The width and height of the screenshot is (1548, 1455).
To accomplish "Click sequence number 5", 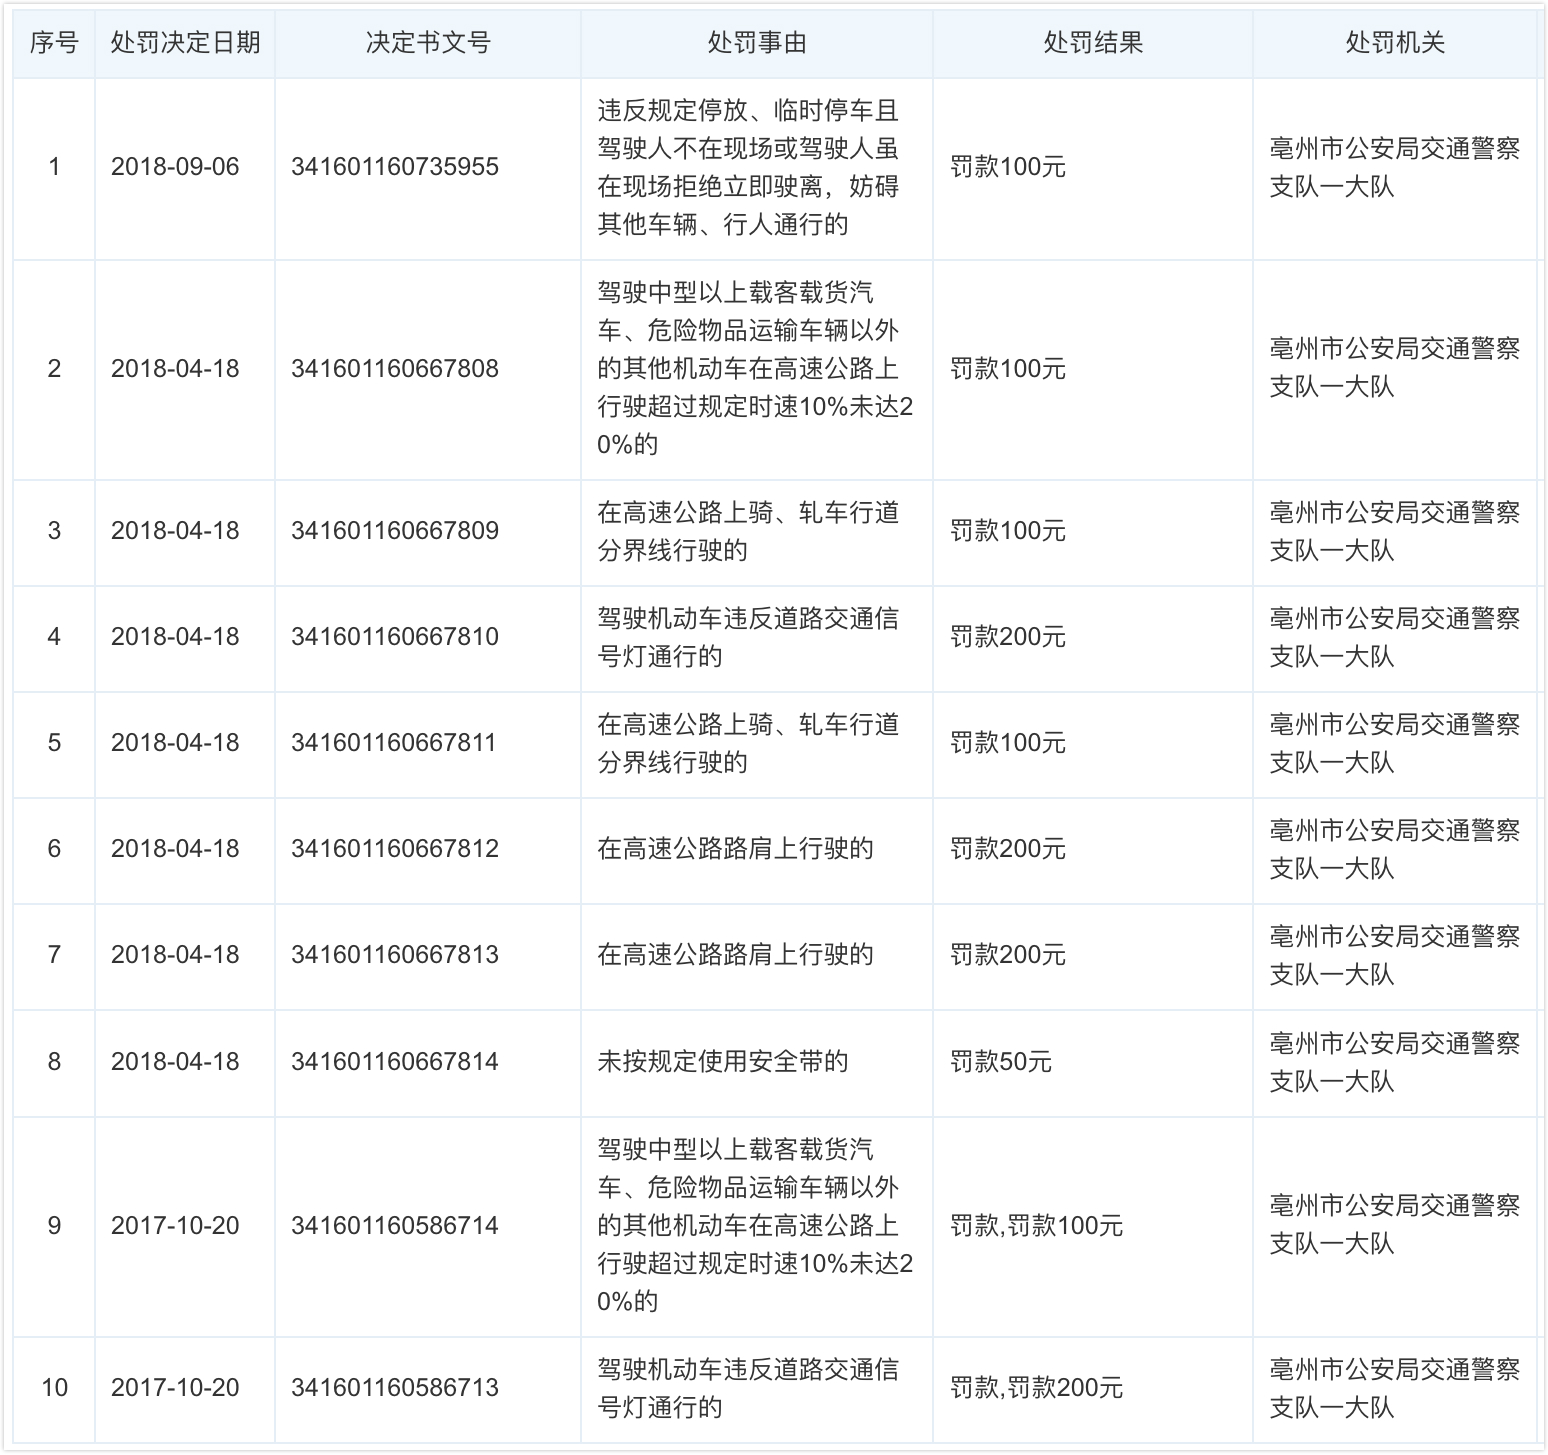I will click(x=54, y=743).
